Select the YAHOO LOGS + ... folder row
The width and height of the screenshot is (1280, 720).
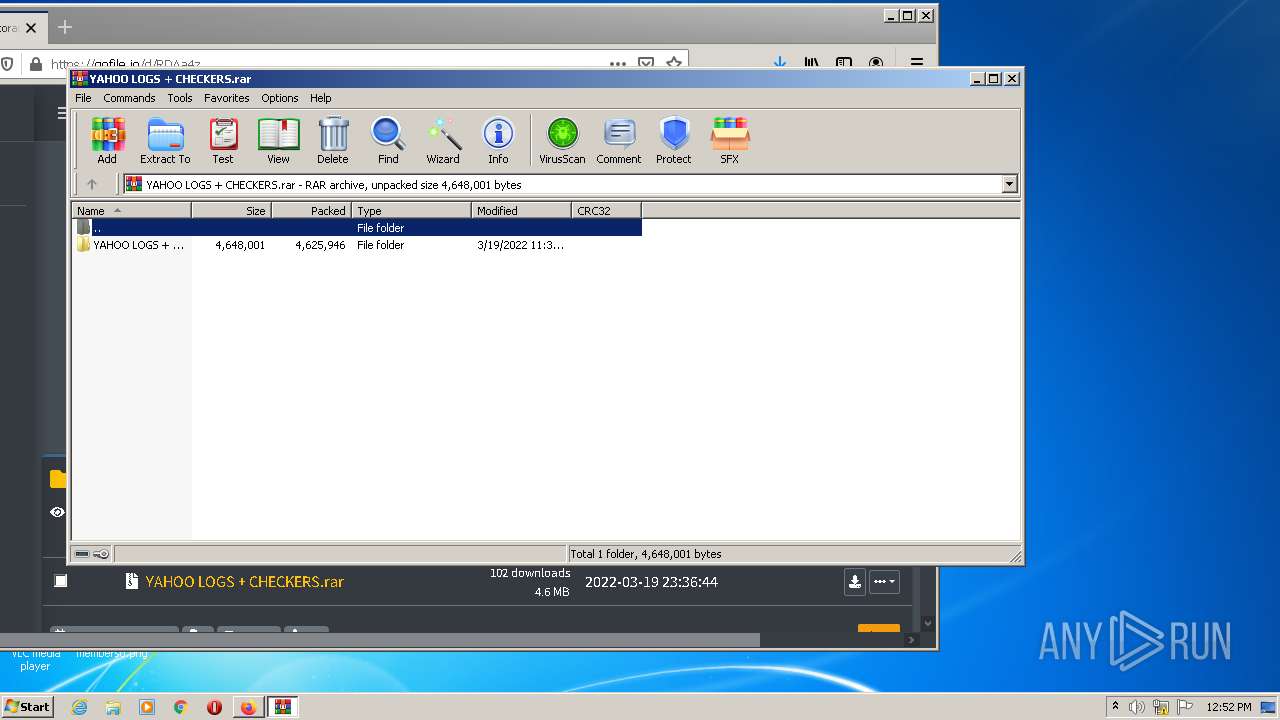(x=357, y=245)
